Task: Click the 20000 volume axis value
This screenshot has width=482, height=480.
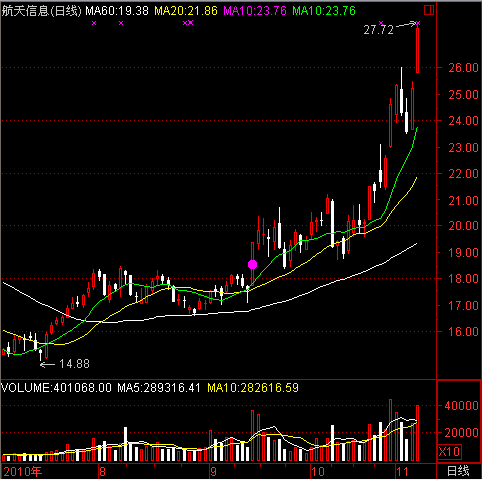Action: (462, 433)
